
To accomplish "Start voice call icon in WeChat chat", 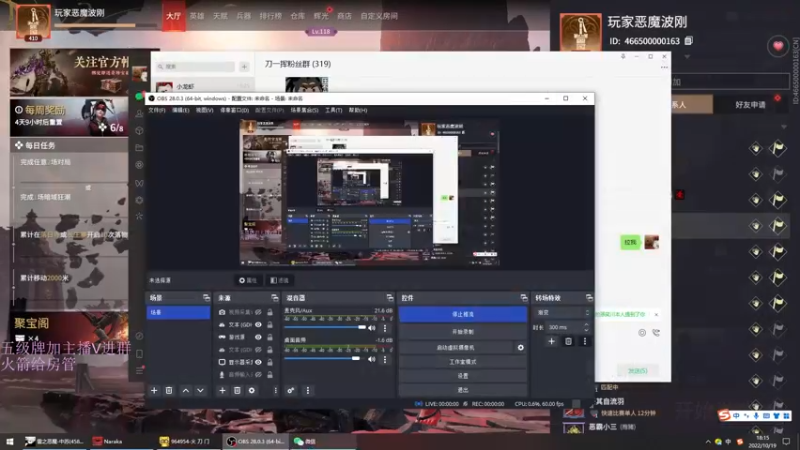I will click(656, 333).
